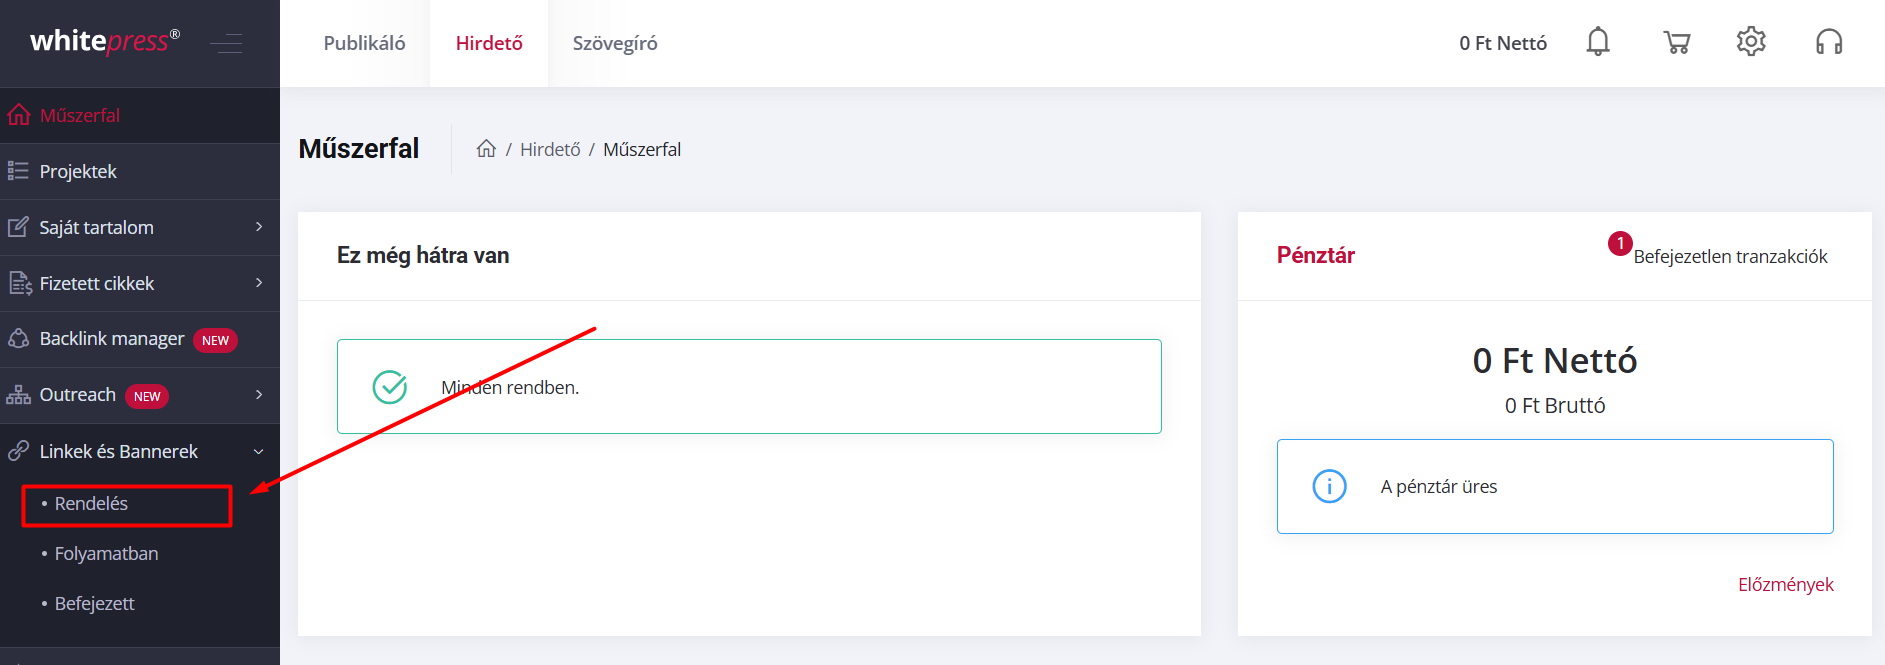Select the Rendelés submenu item
Image resolution: width=1885 pixels, height=665 pixels.
click(127, 504)
